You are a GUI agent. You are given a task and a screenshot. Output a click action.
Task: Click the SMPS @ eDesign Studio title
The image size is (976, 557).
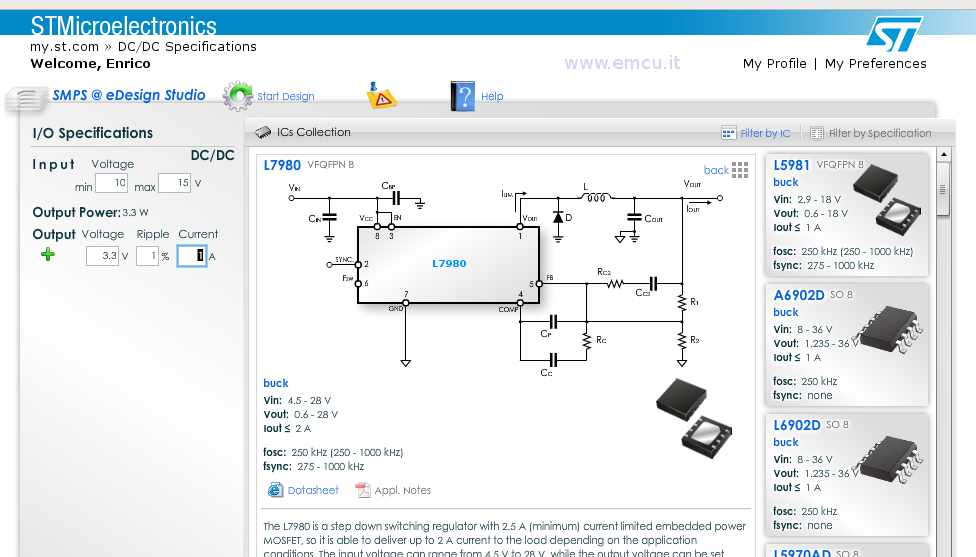129,95
